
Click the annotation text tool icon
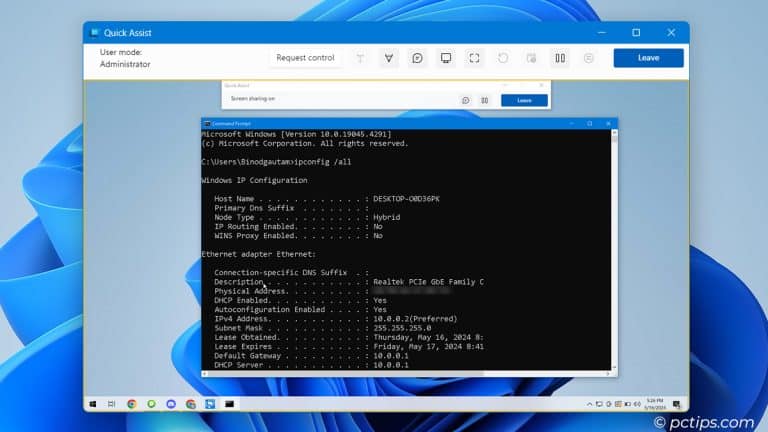pyautogui.click(x=360, y=58)
